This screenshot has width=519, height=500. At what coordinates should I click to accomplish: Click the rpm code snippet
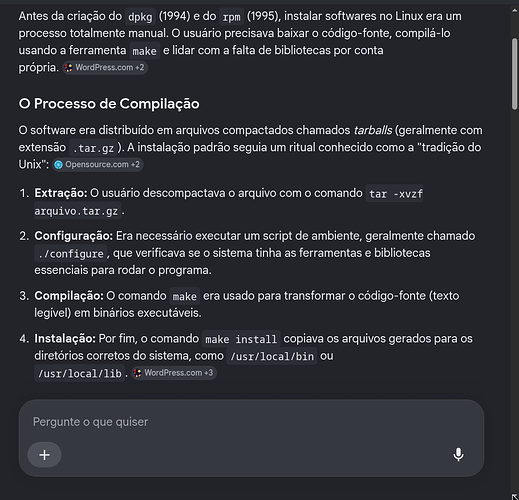click(231, 17)
